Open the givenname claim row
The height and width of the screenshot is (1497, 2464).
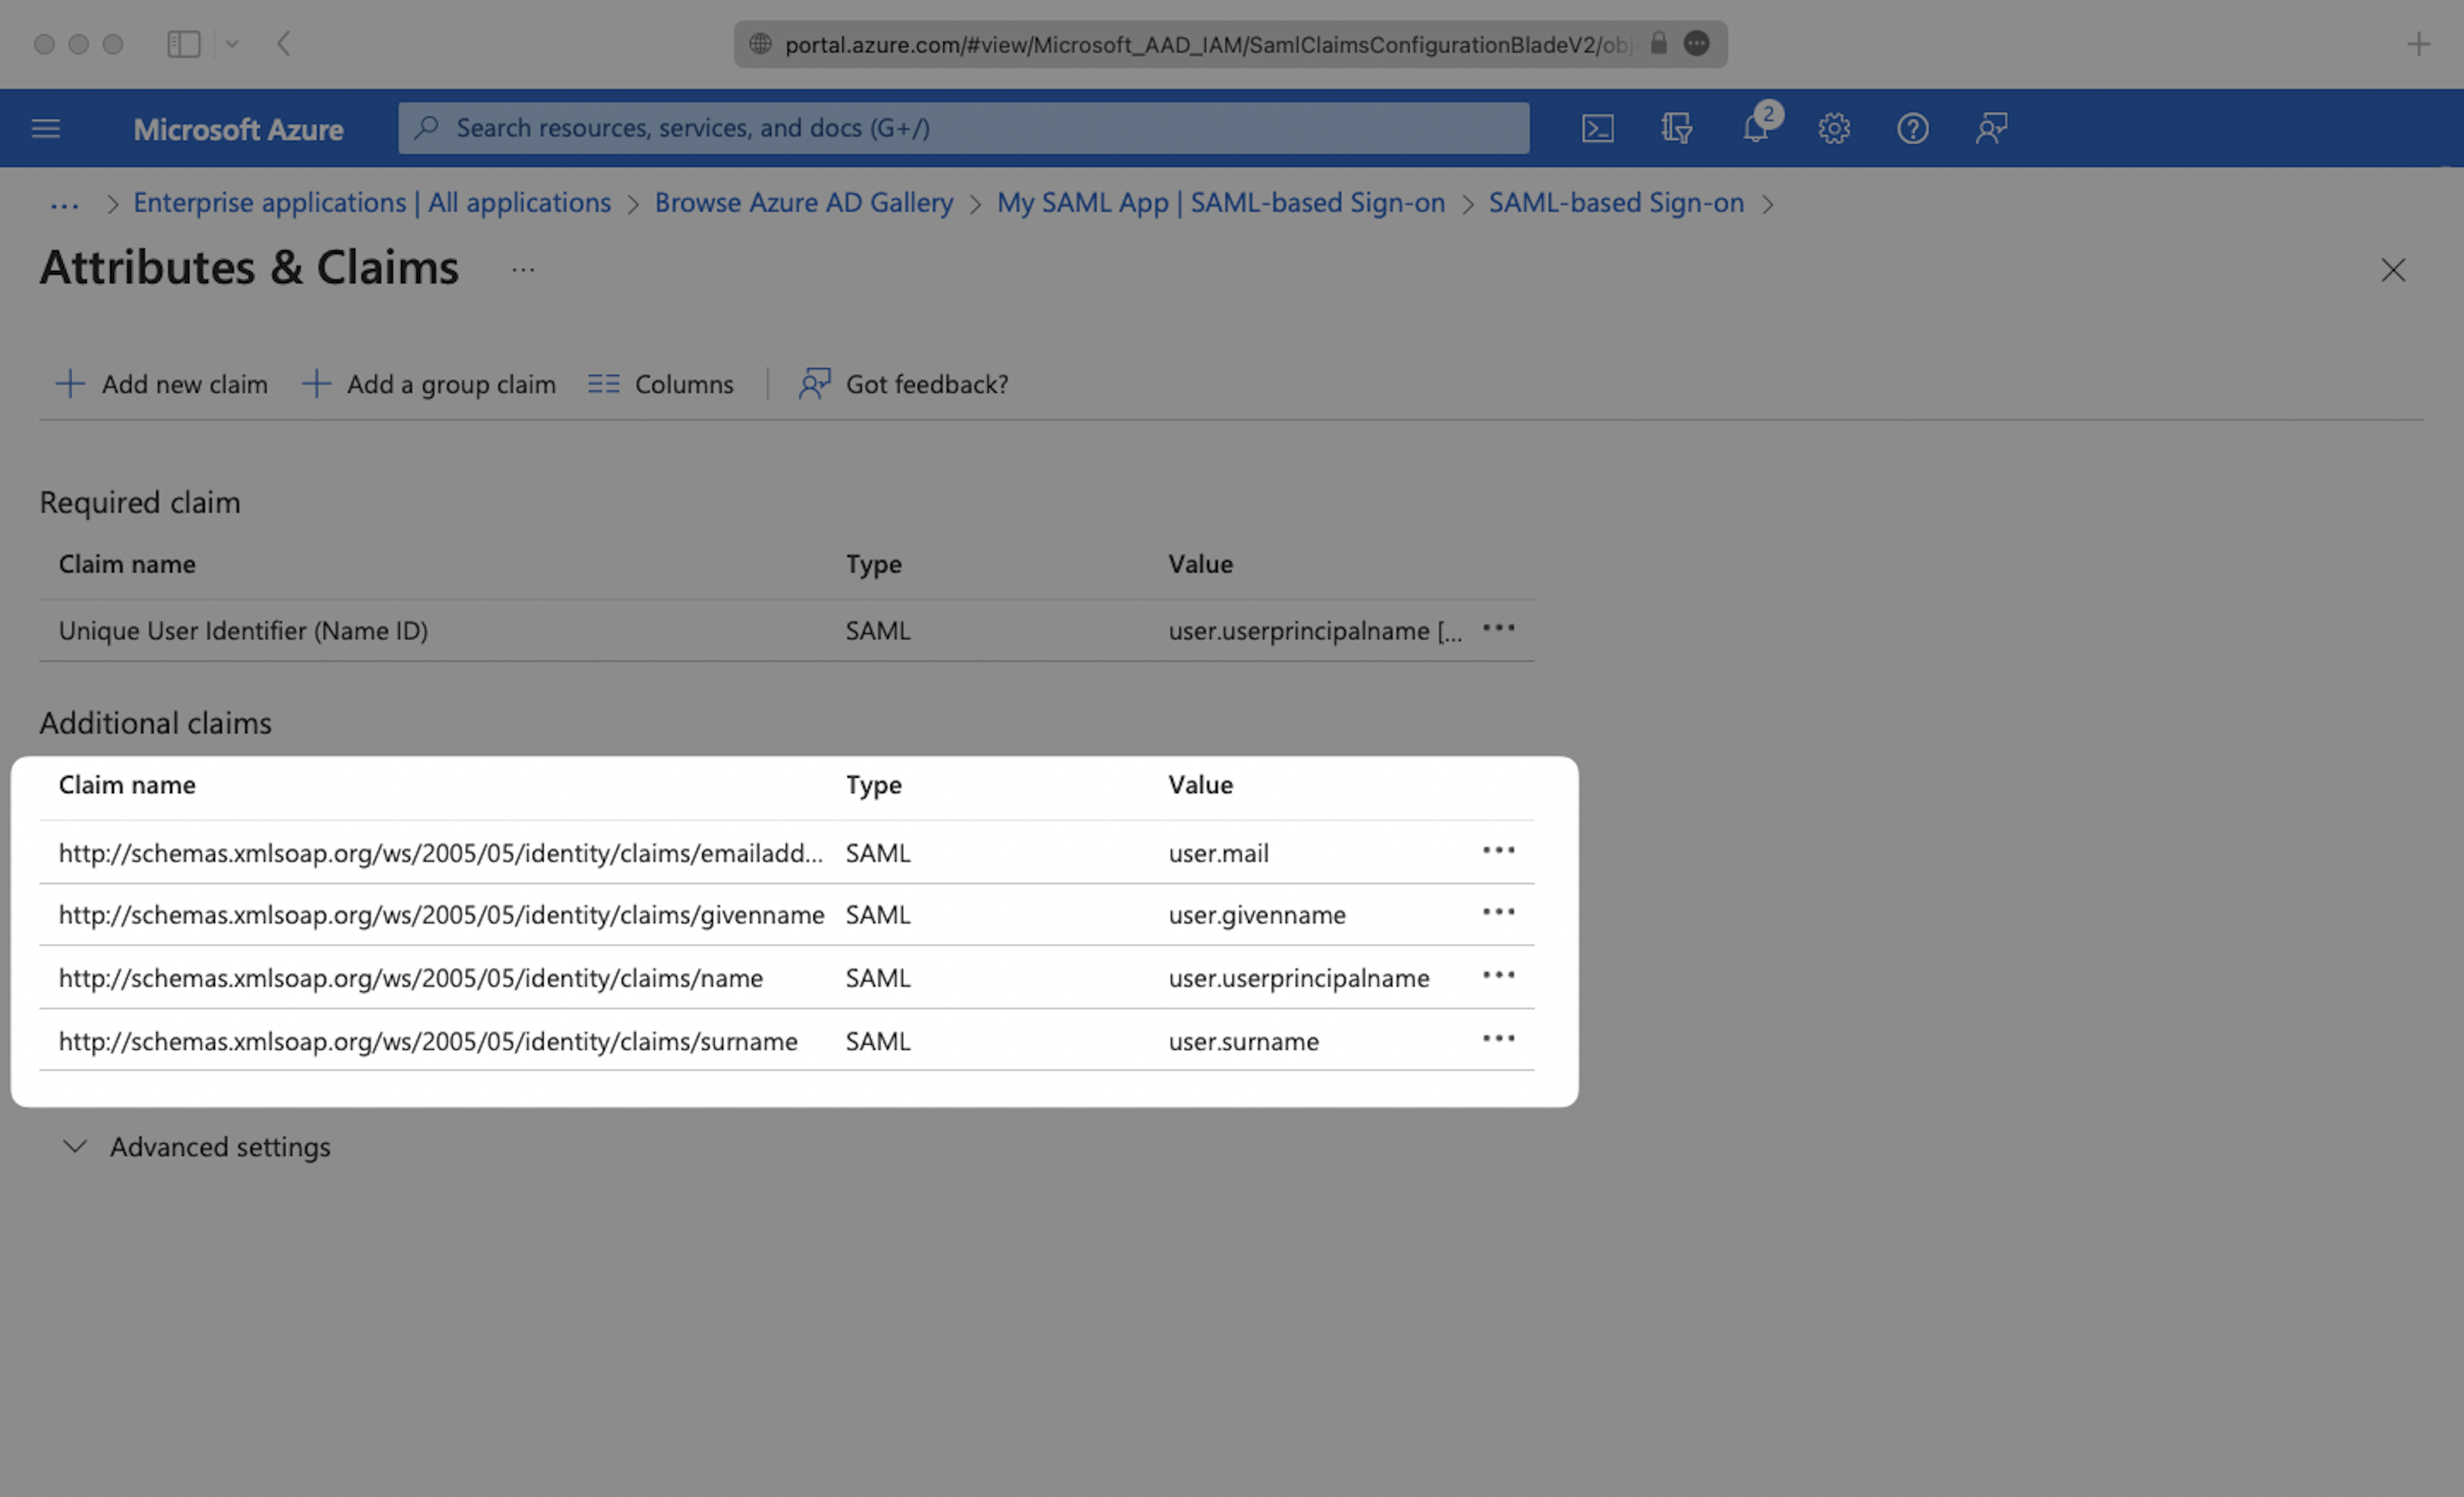point(441,915)
